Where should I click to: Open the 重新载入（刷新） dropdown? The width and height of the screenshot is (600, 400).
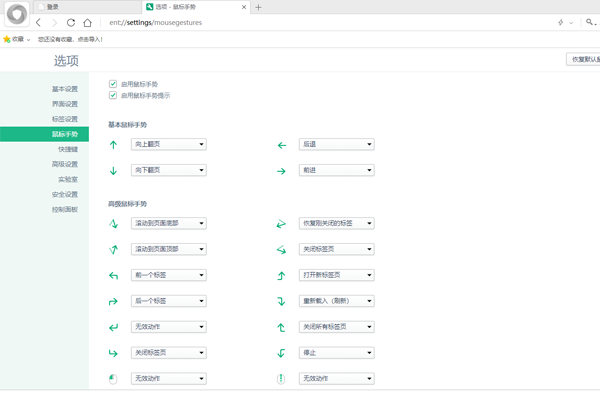[336, 301]
